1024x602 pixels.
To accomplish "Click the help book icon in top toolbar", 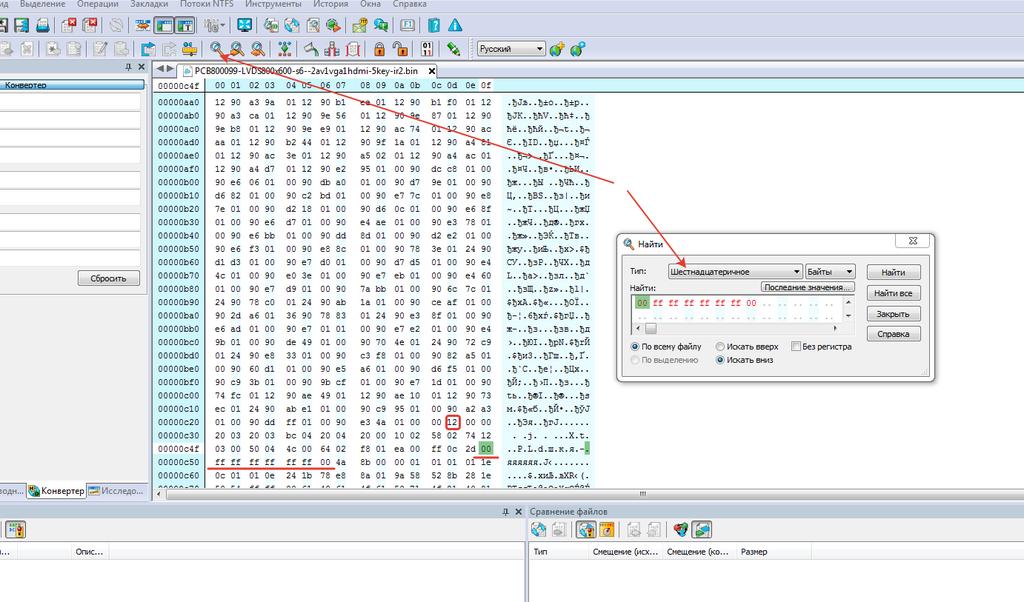I will pos(434,25).
